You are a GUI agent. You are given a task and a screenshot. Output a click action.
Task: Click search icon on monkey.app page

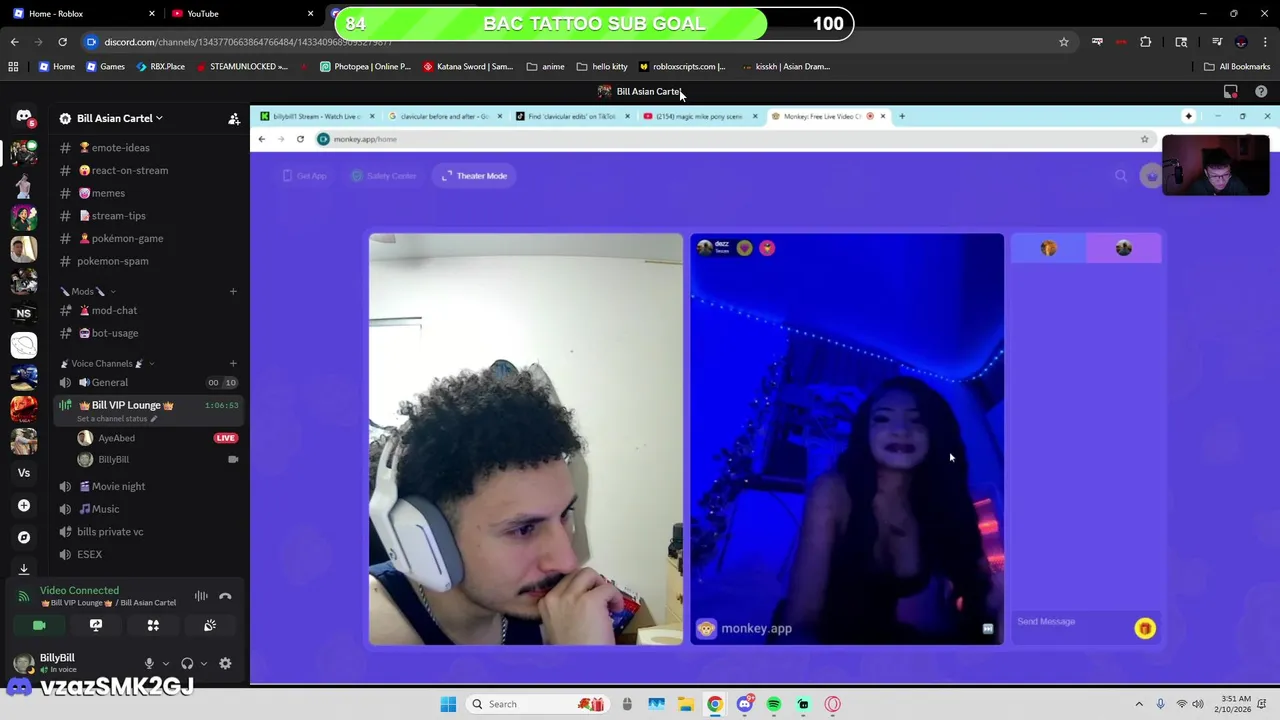[x=1121, y=176]
